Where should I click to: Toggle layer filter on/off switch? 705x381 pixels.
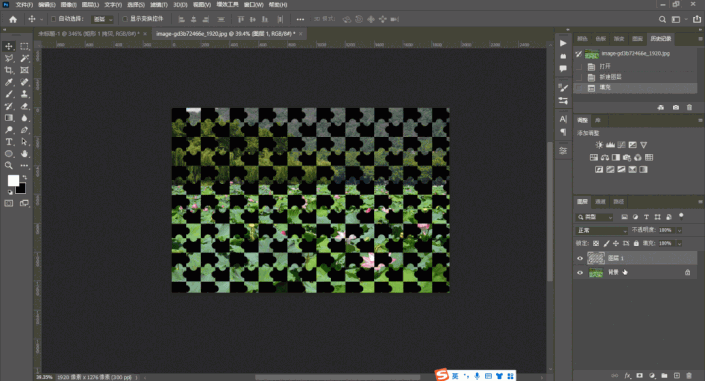[x=681, y=216]
